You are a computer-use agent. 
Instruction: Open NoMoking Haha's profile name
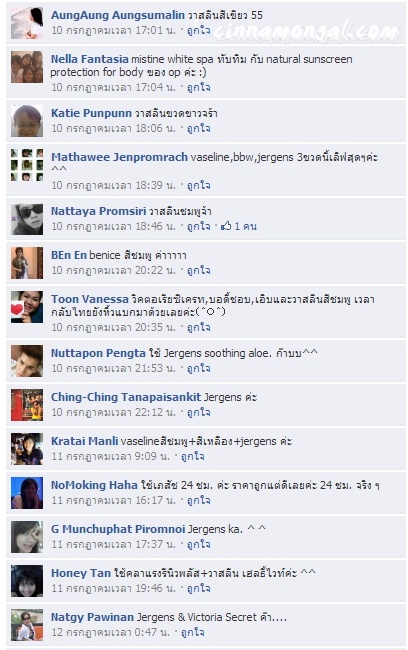point(94,485)
